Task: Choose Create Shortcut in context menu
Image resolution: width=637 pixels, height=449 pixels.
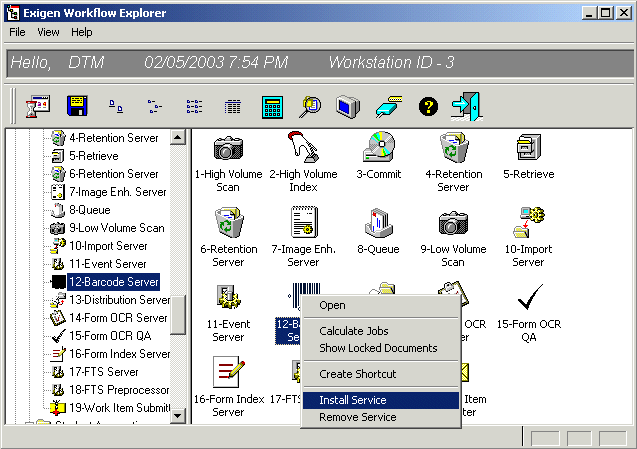Action: point(381,374)
